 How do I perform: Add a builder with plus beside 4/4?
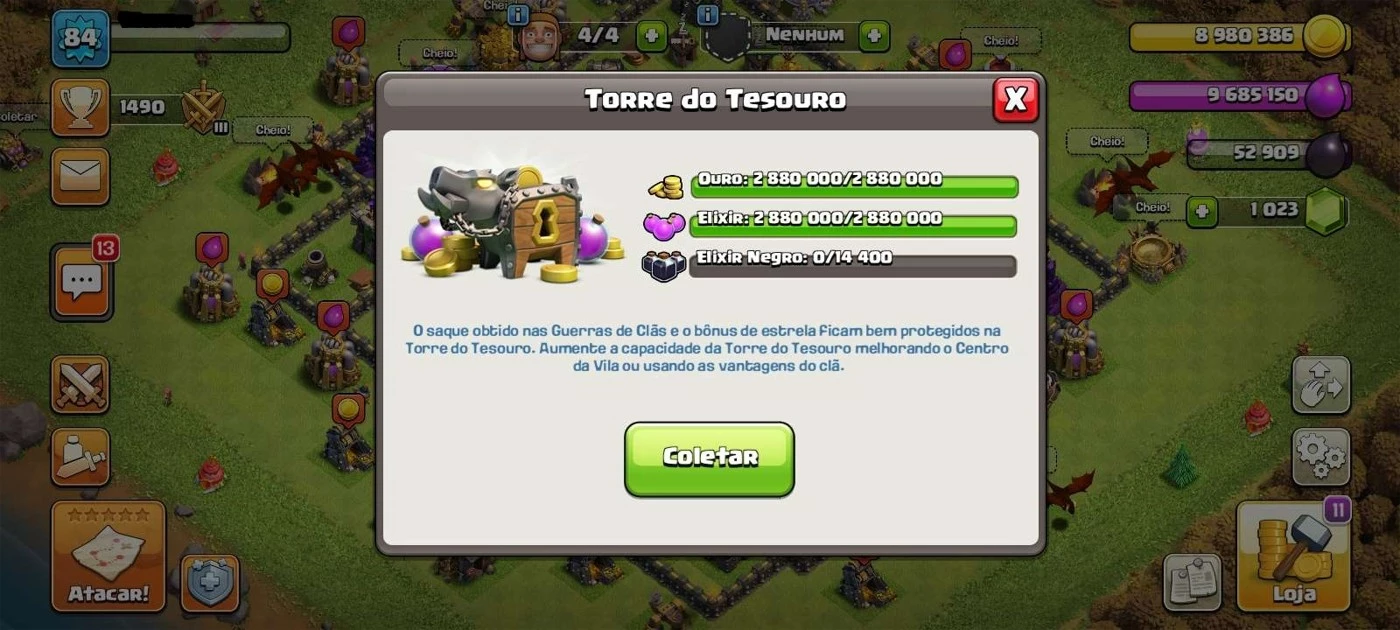651,36
